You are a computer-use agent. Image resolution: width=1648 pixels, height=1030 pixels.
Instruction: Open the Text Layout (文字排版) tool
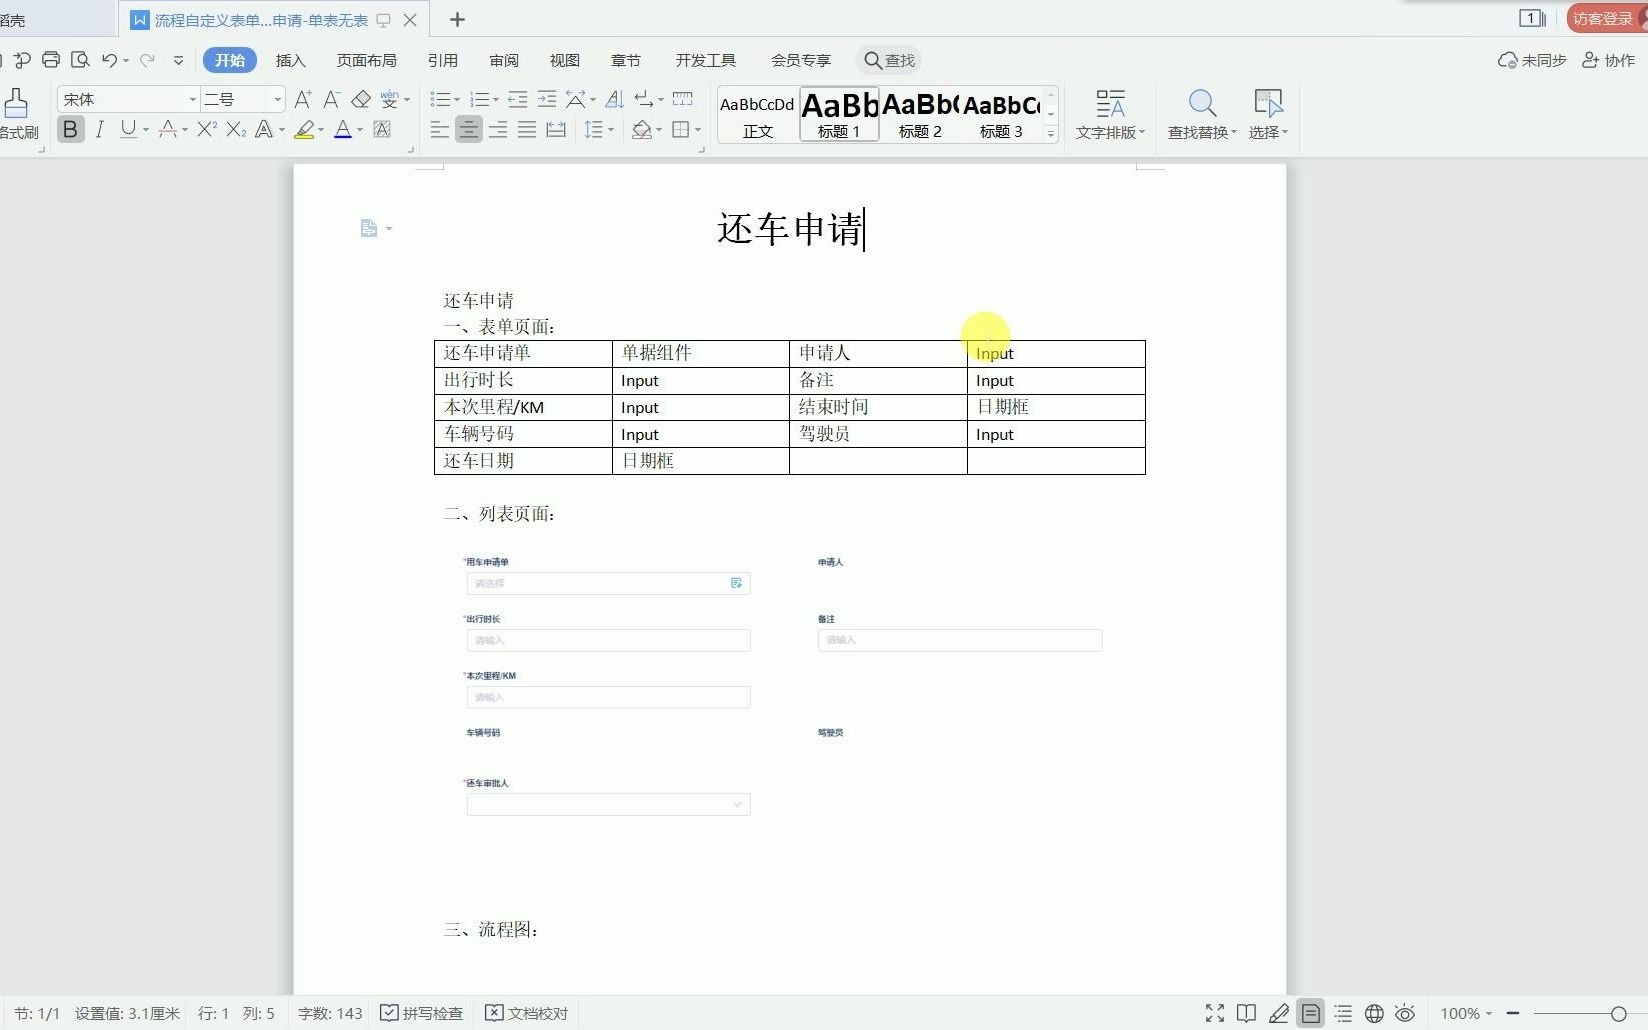point(1110,114)
